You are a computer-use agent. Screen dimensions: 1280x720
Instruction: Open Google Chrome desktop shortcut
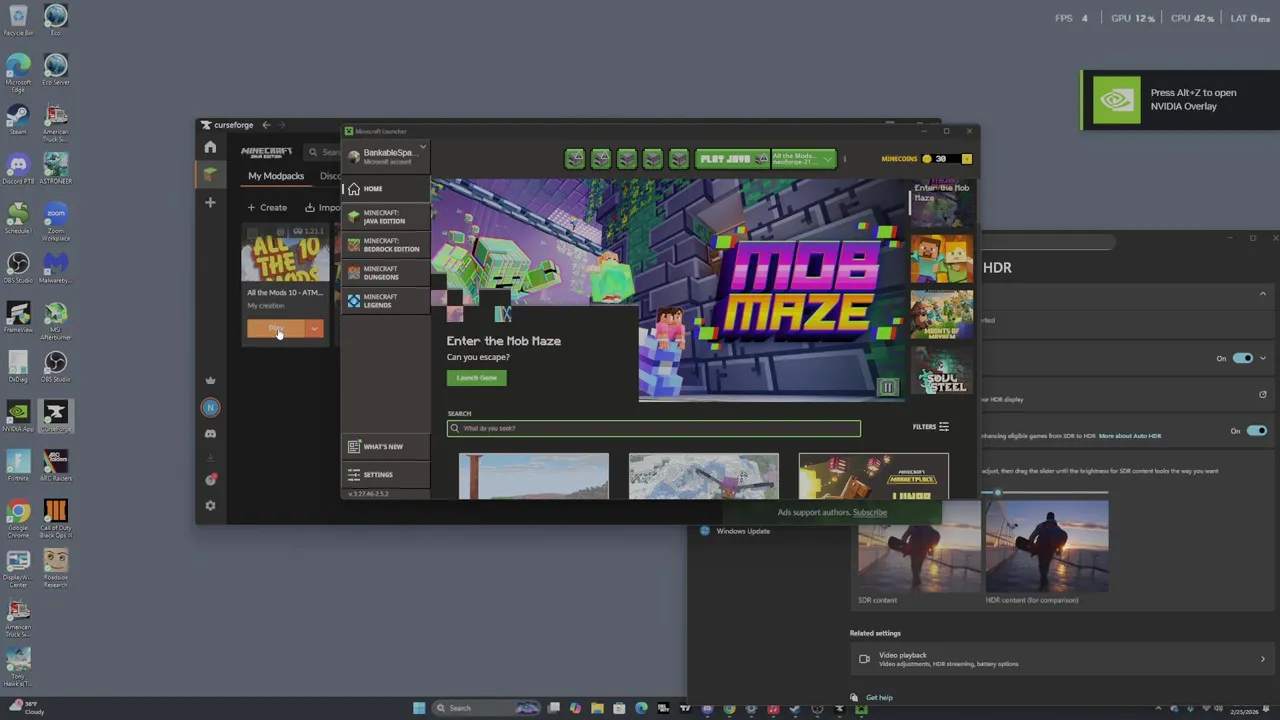18,516
